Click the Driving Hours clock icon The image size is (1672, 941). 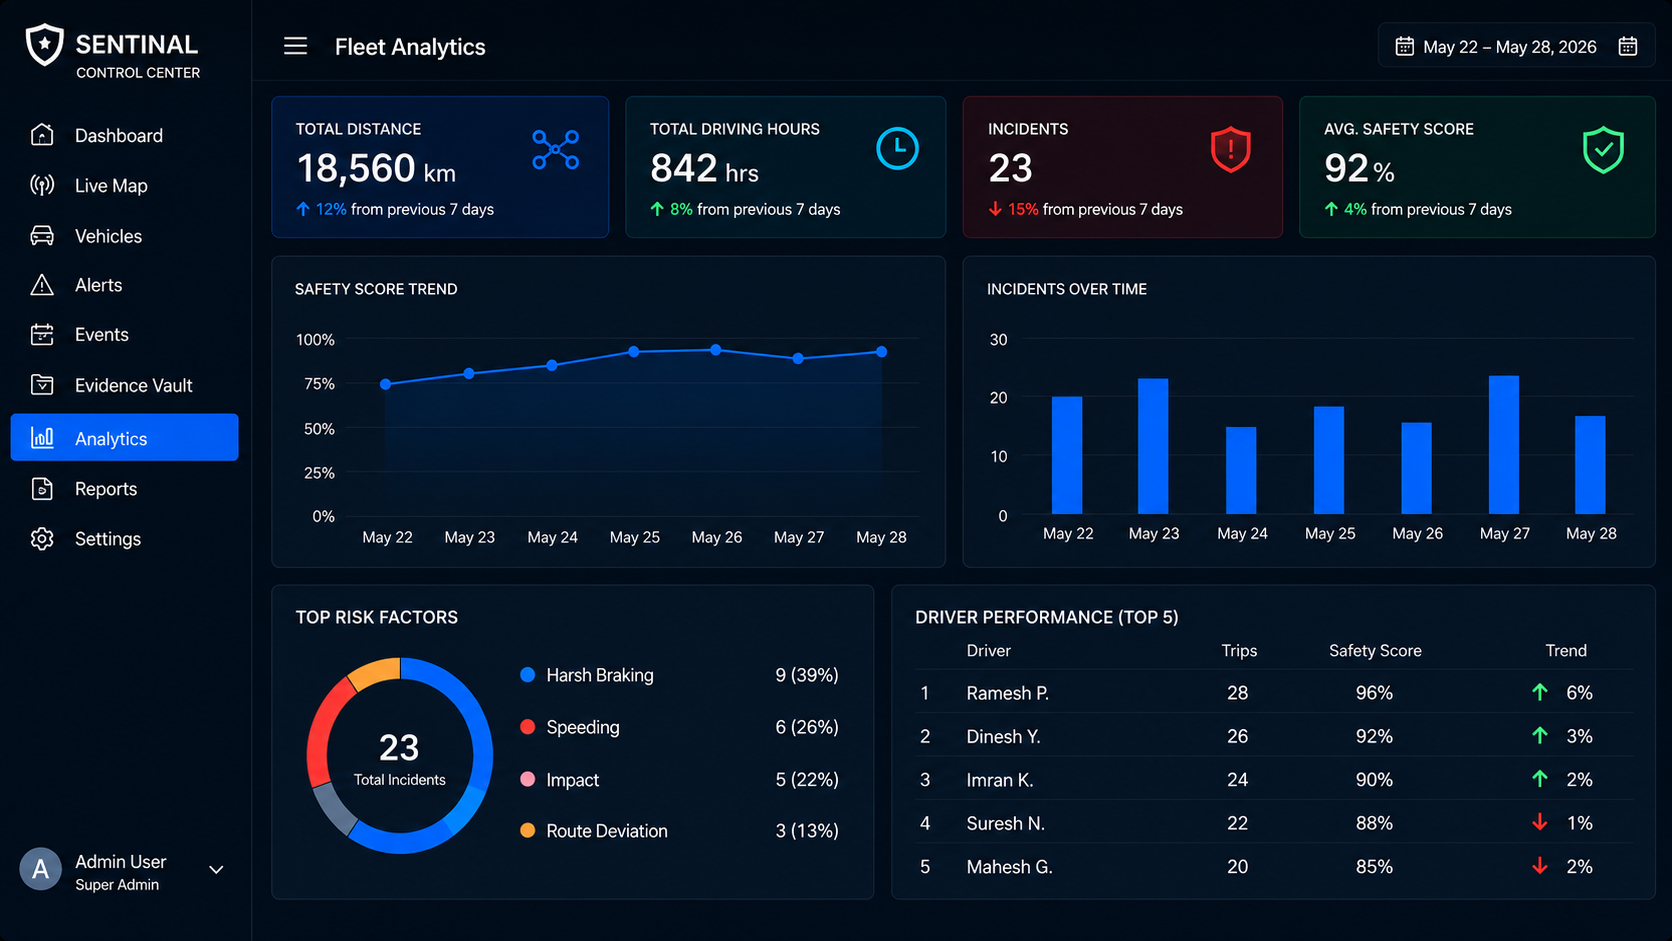(897, 149)
